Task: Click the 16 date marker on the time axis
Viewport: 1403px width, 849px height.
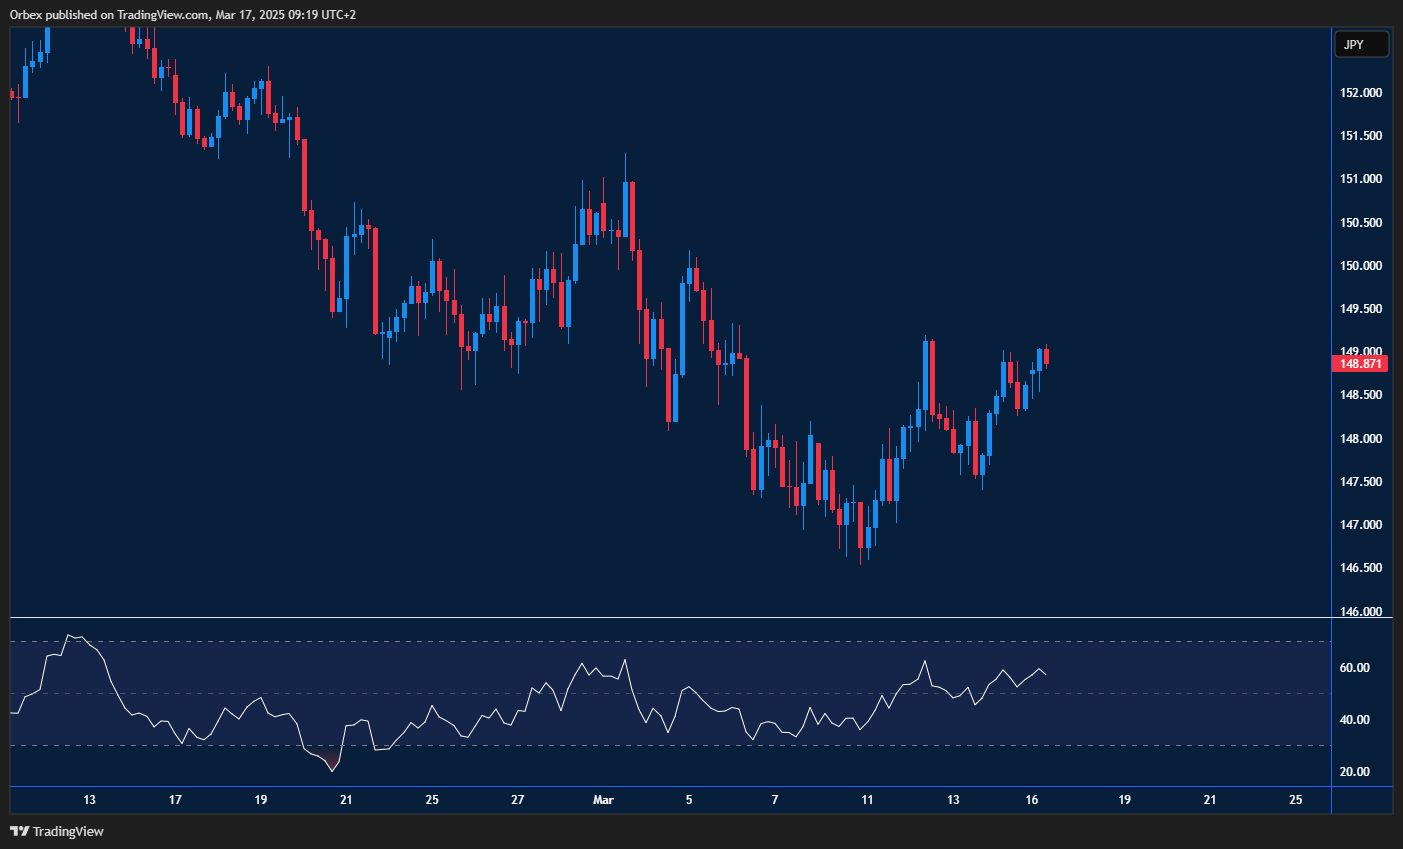Action: coord(1032,800)
